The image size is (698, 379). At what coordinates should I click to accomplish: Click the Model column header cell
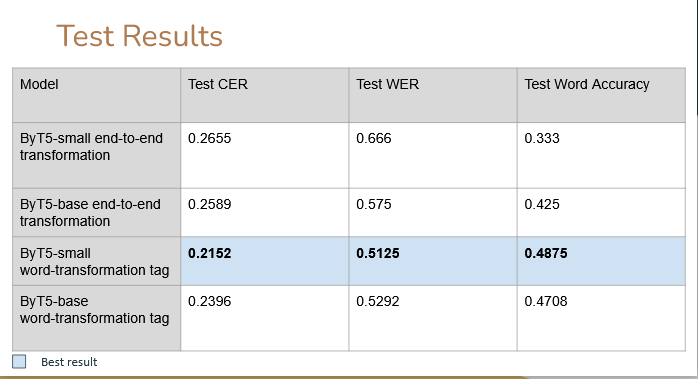tap(97, 95)
